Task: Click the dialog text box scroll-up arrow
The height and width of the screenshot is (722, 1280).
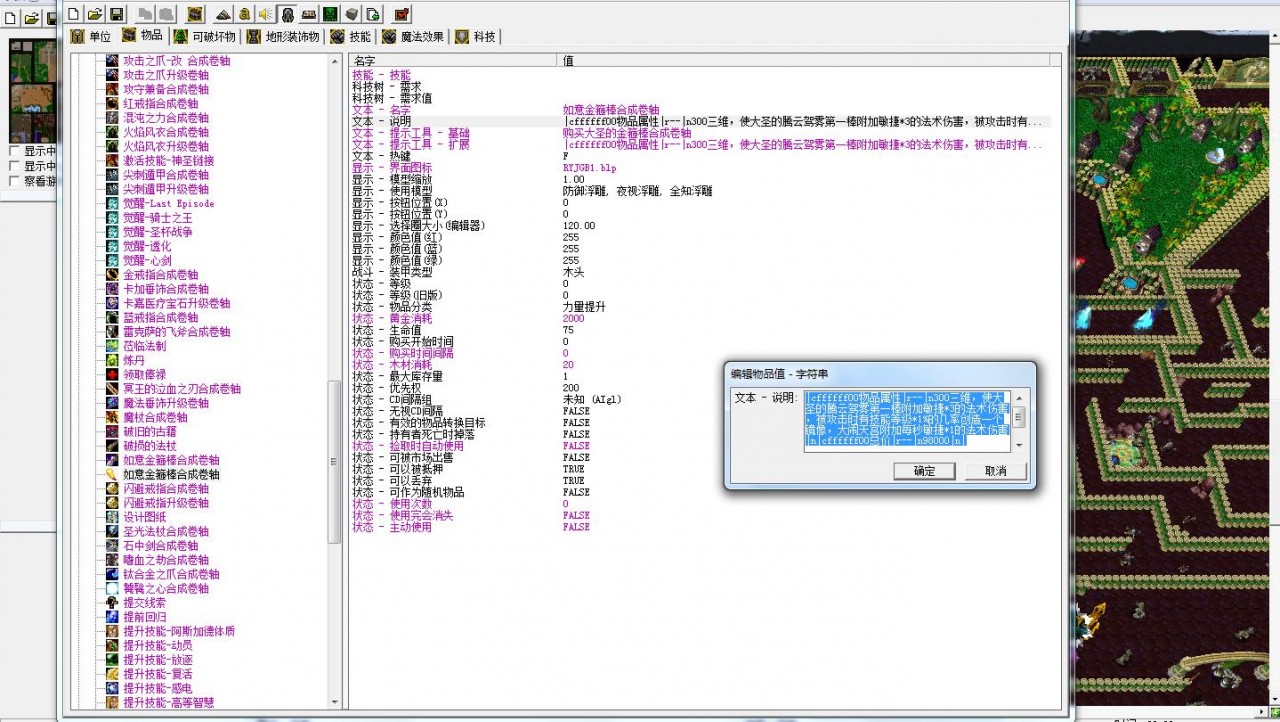Action: pos(1019,396)
